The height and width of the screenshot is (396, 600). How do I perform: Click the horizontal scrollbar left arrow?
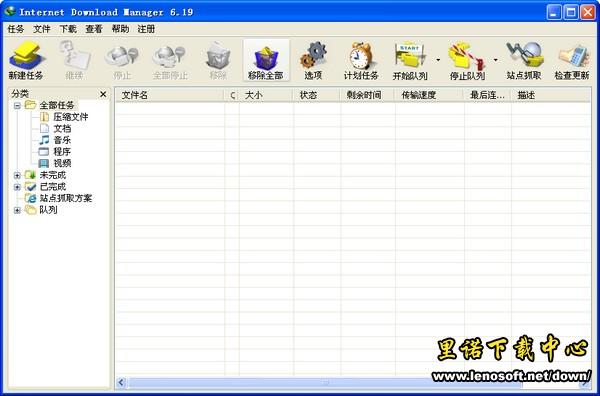pos(121,382)
